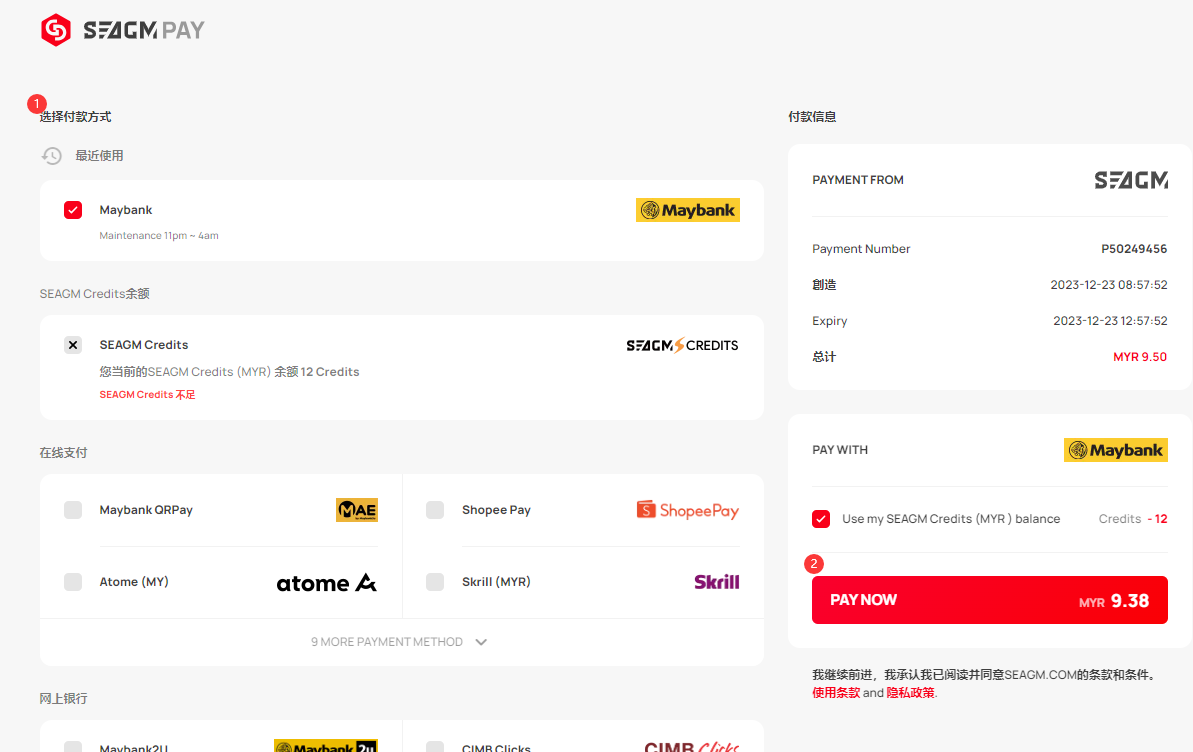Screen dimensions: 1193x752
Task: Click the Pay Now button
Action: pyautogui.click(x=990, y=600)
